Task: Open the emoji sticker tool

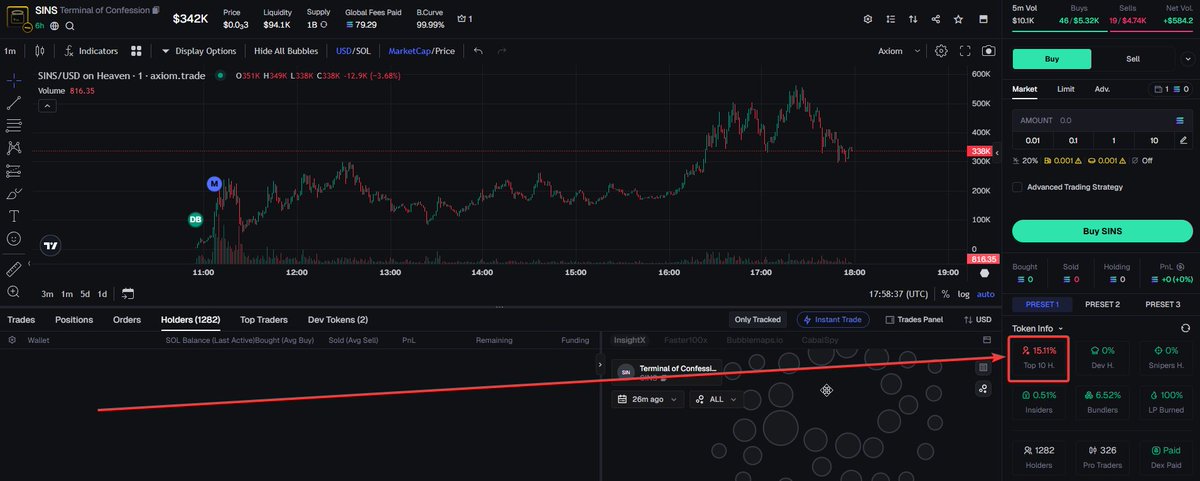Action: pos(14,239)
